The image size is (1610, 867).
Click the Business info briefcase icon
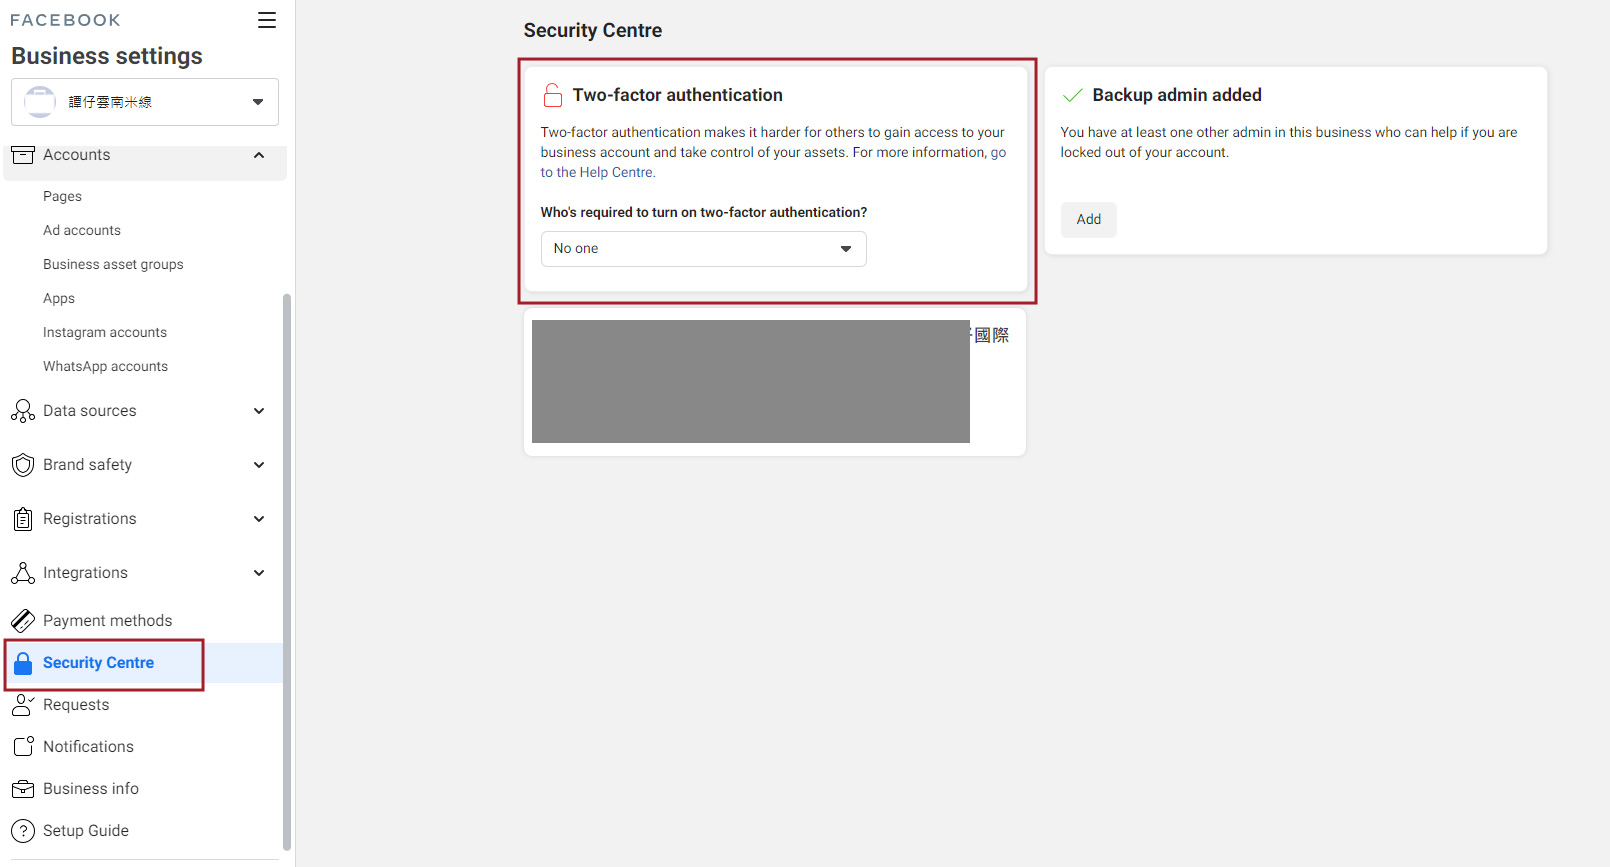tap(22, 789)
